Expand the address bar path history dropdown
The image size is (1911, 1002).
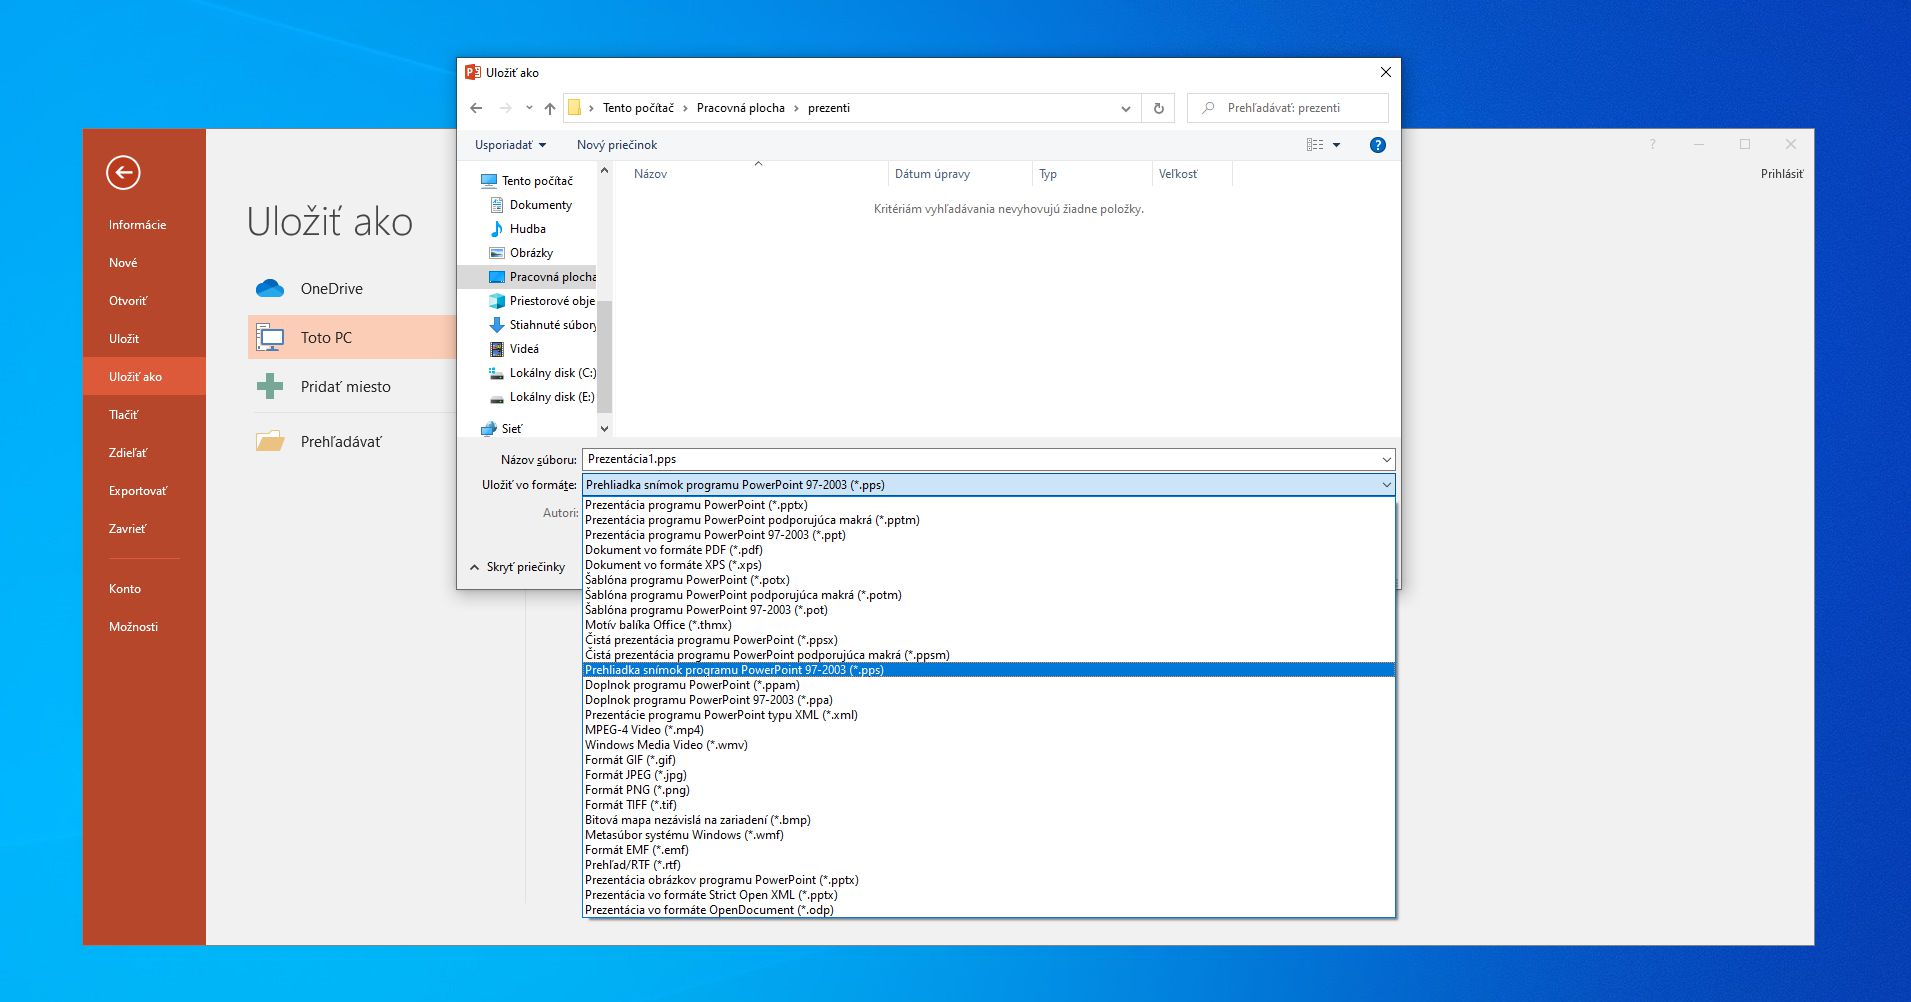click(1126, 108)
